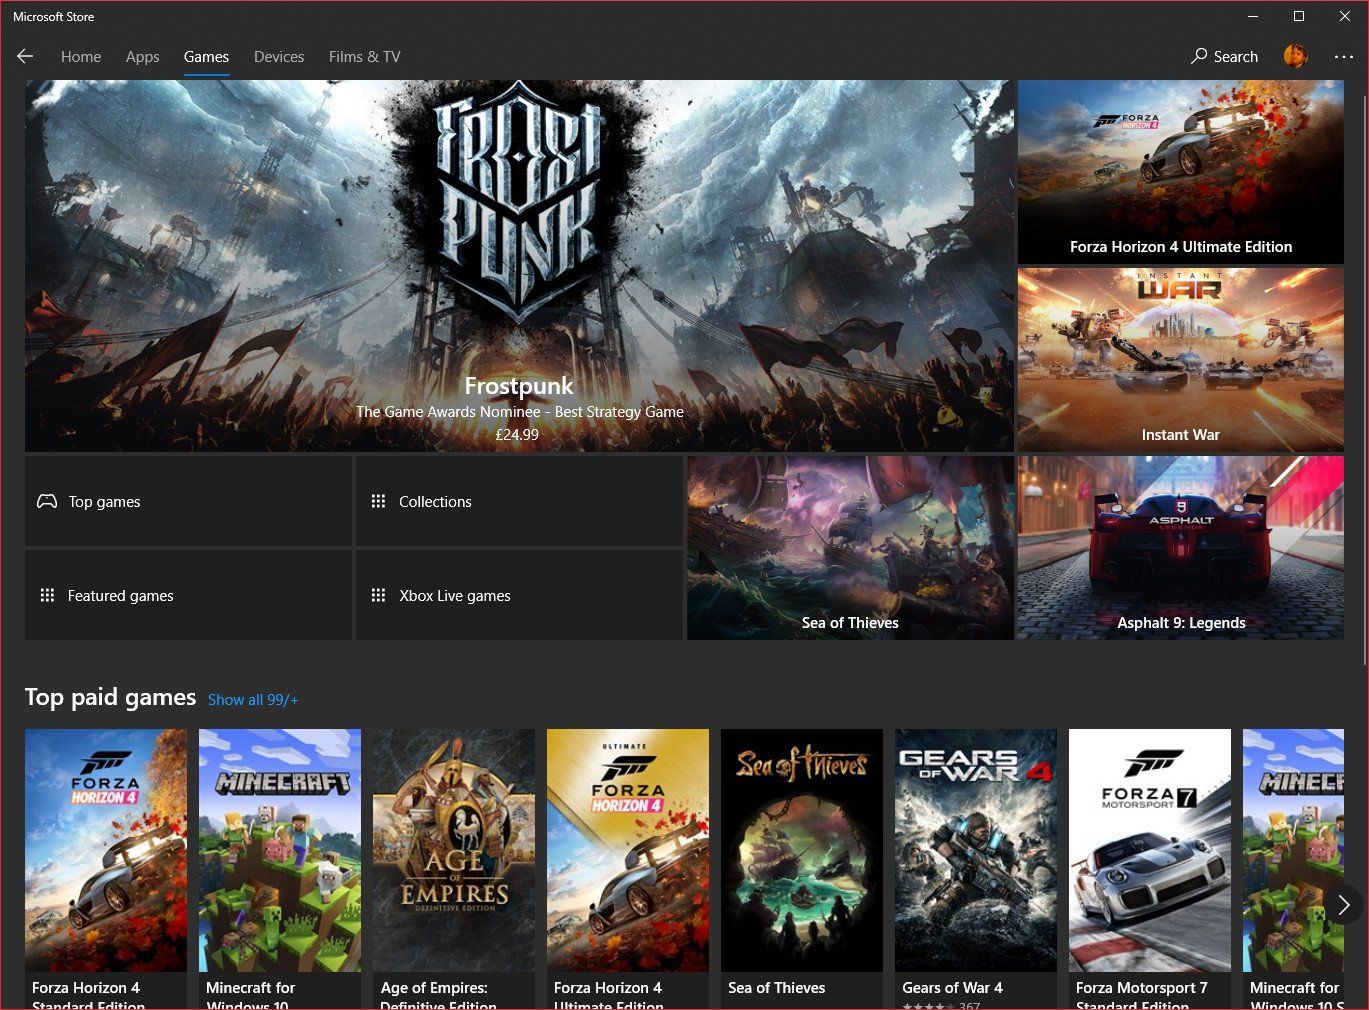Click the Featured games icon
Image resolution: width=1369 pixels, height=1010 pixels.
(x=46, y=595)
